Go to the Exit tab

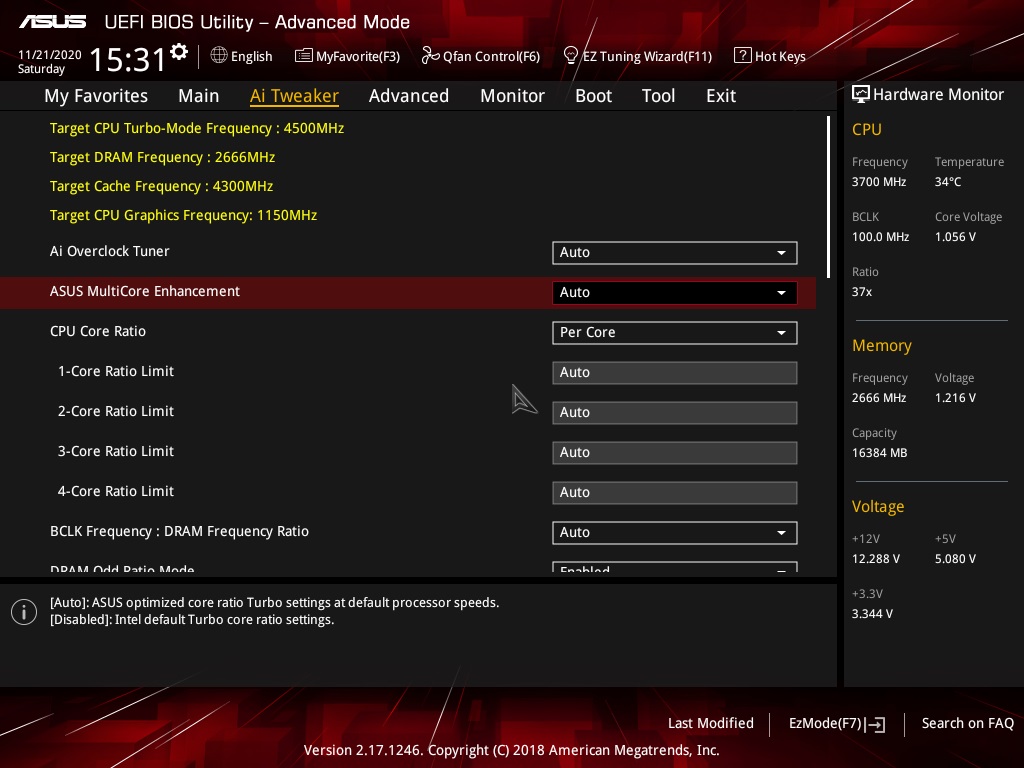pos(721,96)
